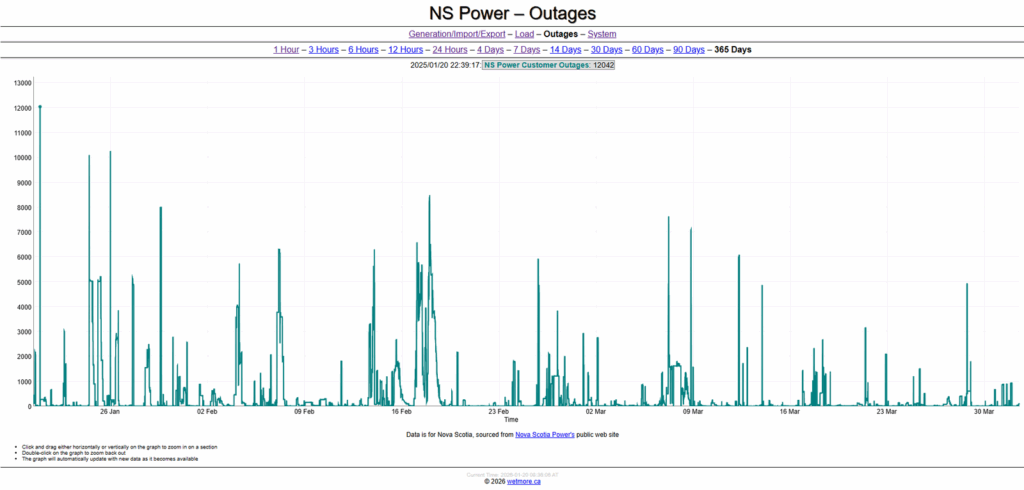Image resolution: width=1024 pixels, height=490 pixels.
Task: Switch to the 7 Days view
Action: pos(527,49)
